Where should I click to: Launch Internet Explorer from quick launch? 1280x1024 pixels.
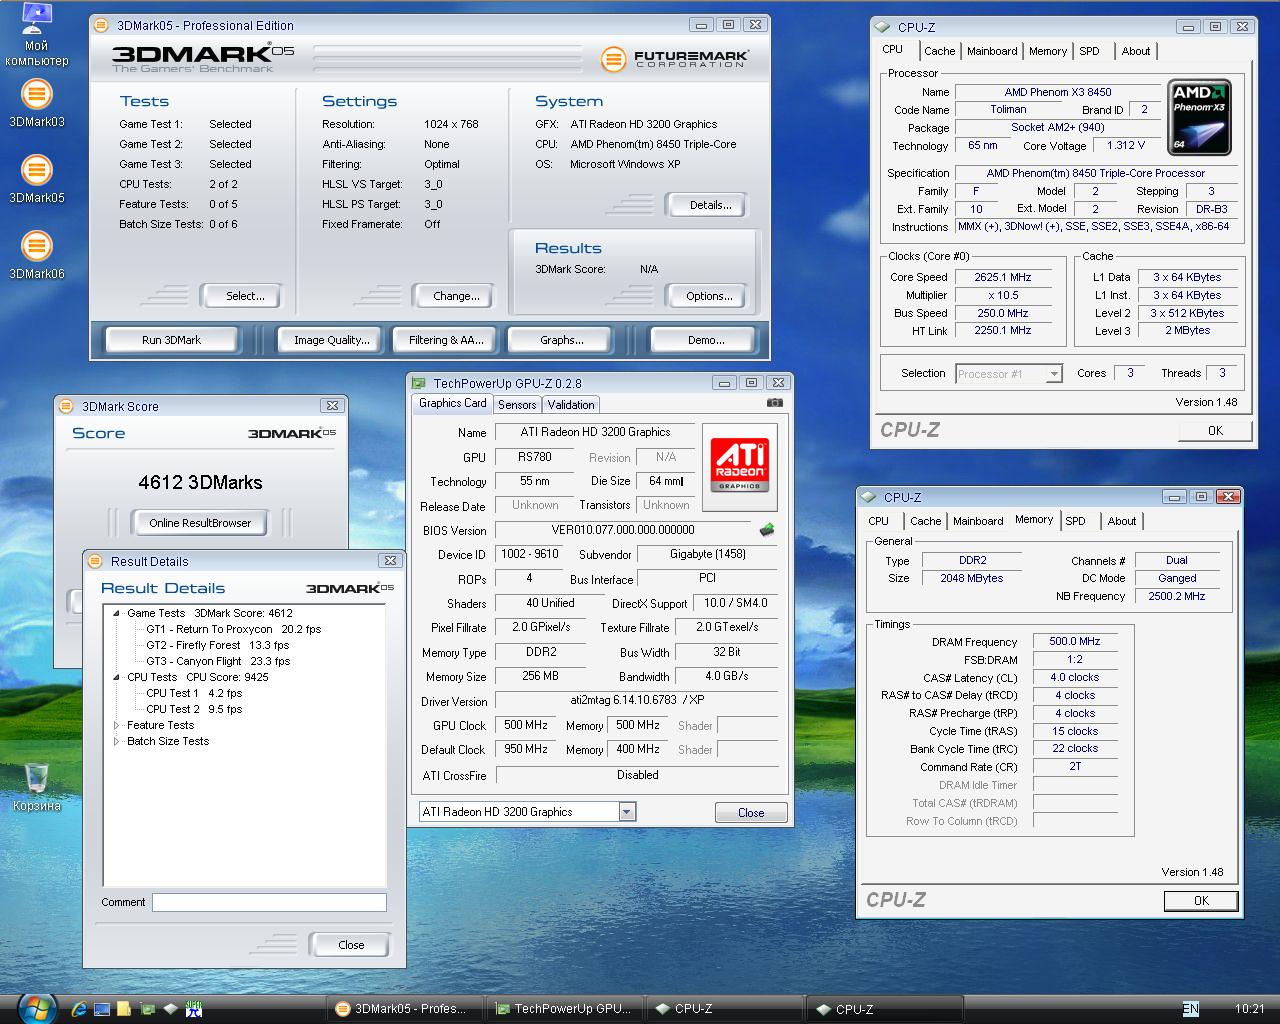coord(79,1009)
